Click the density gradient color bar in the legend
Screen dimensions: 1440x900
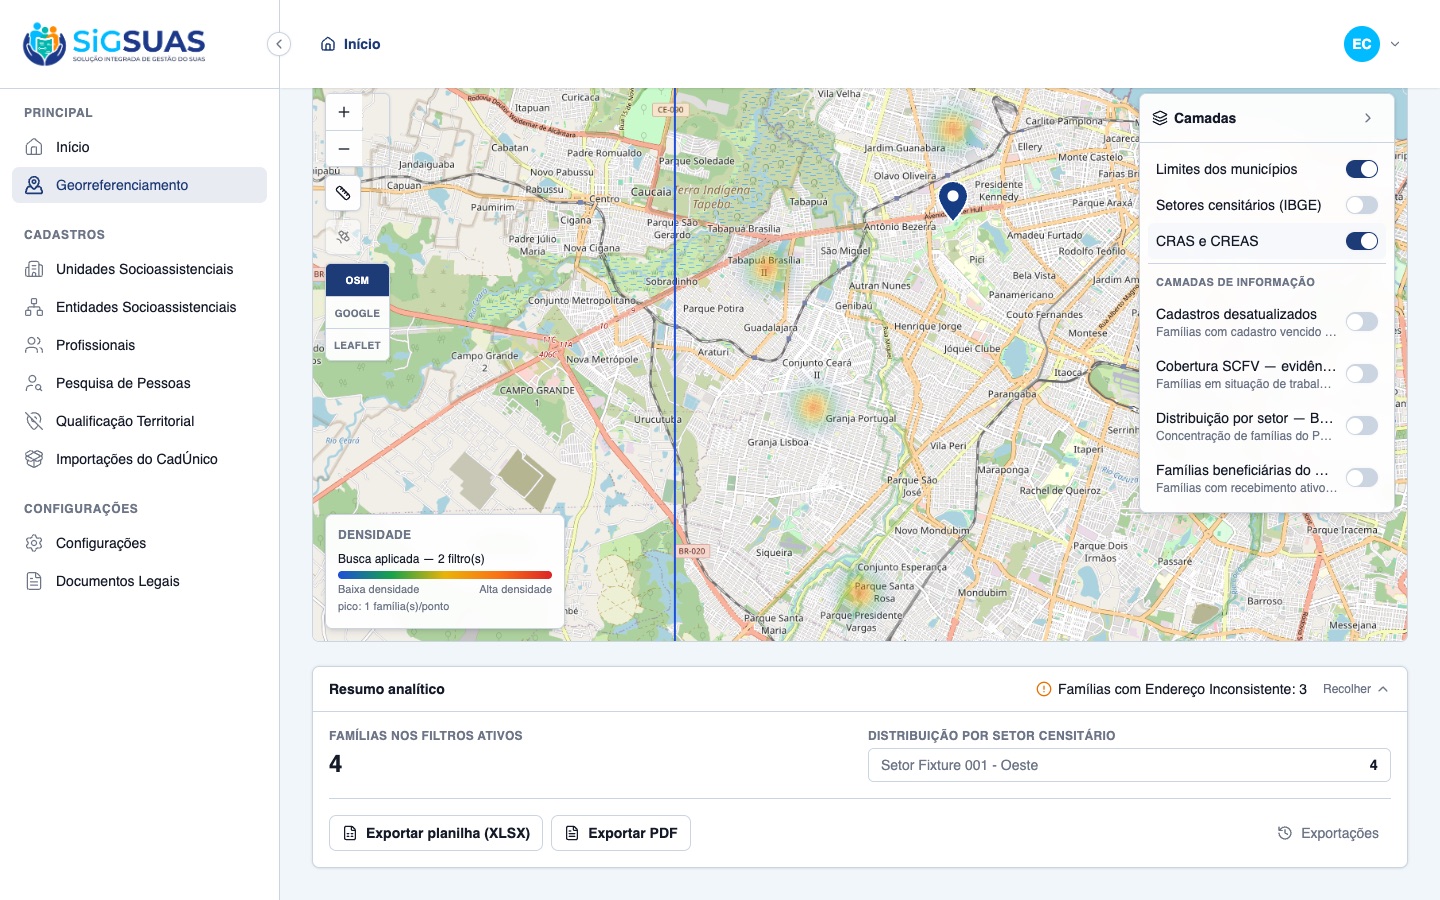pos(445,575)
